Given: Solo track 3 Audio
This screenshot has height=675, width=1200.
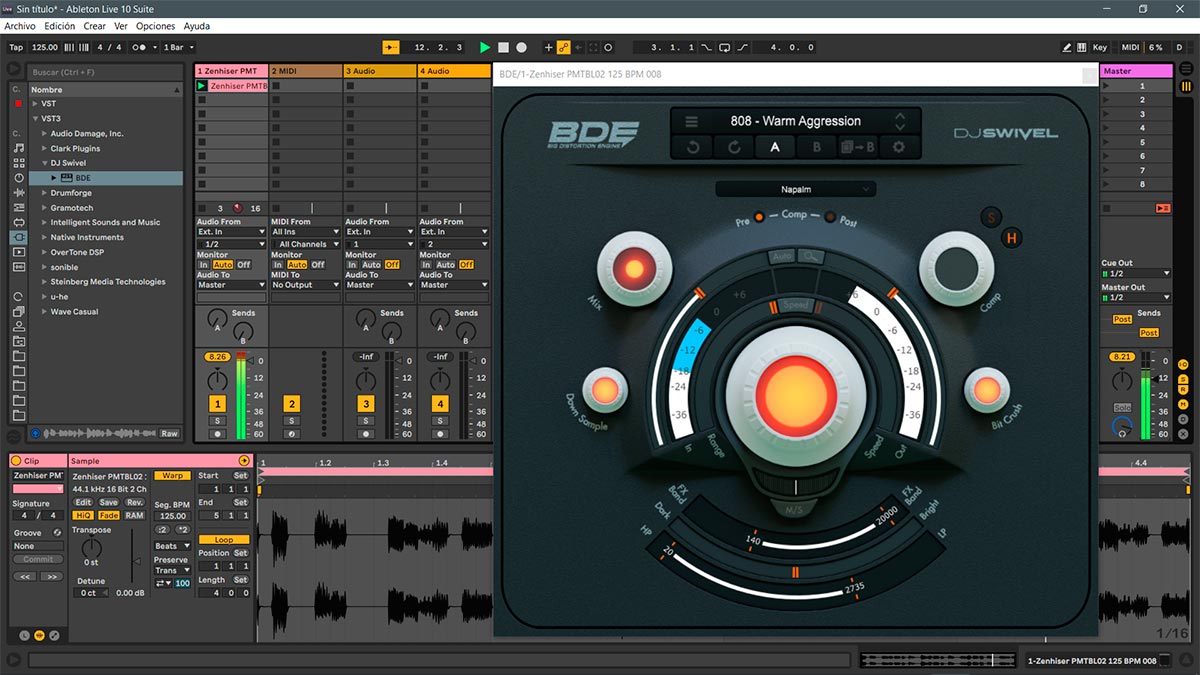Looking at the screenshot, I should click(x=366, y=421).
